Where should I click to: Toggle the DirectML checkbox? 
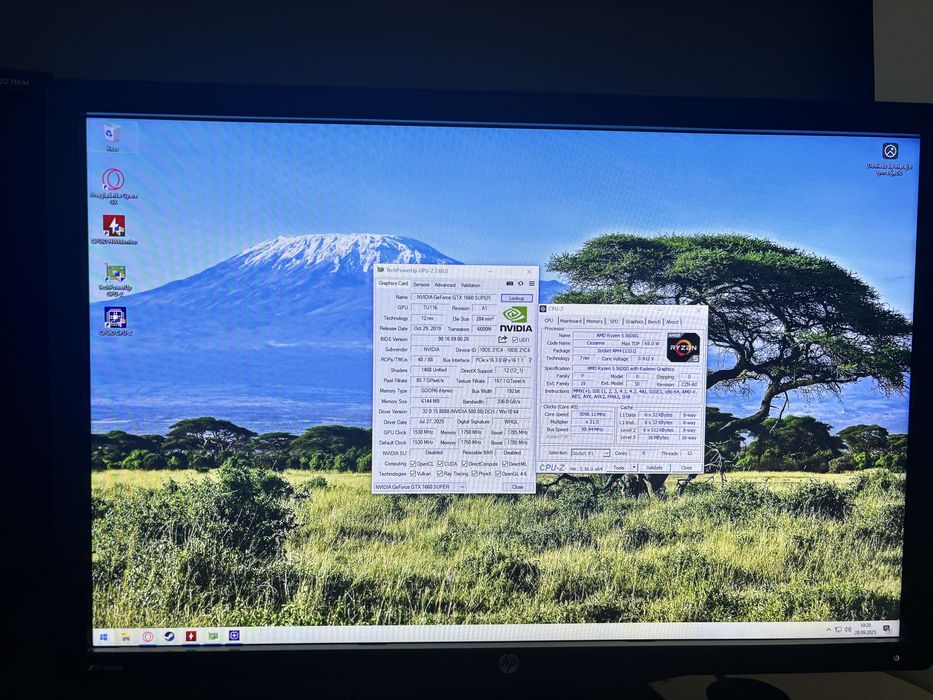(505, 464)
